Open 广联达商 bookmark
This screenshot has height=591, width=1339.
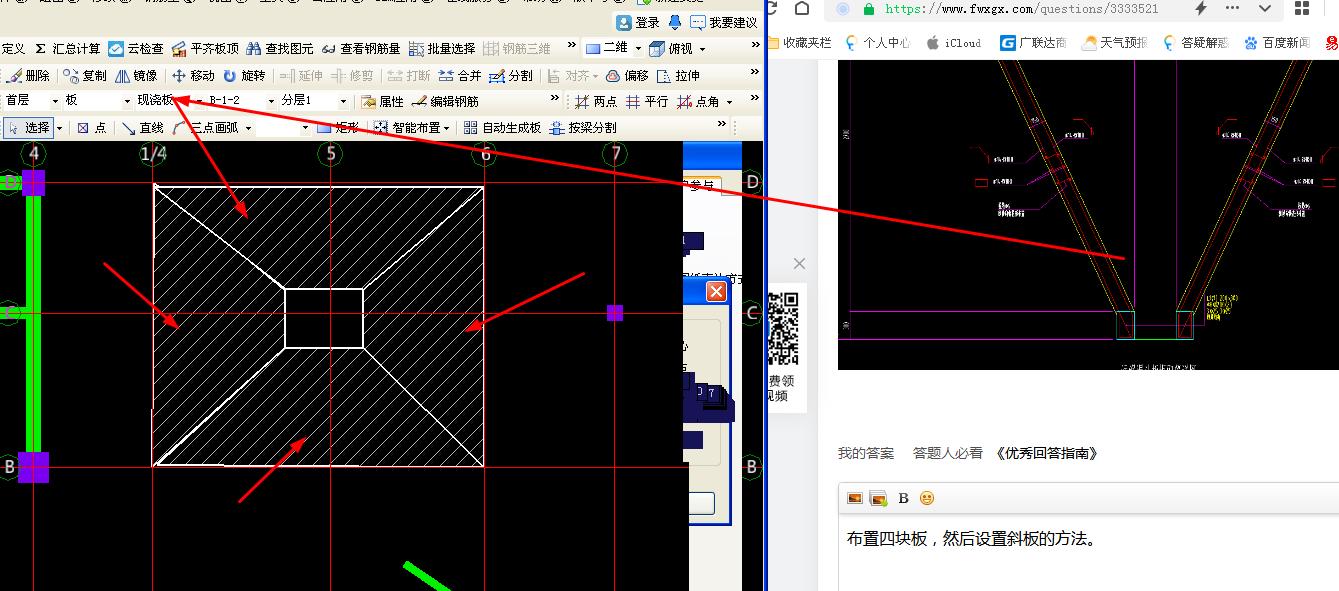[1033, 43]
